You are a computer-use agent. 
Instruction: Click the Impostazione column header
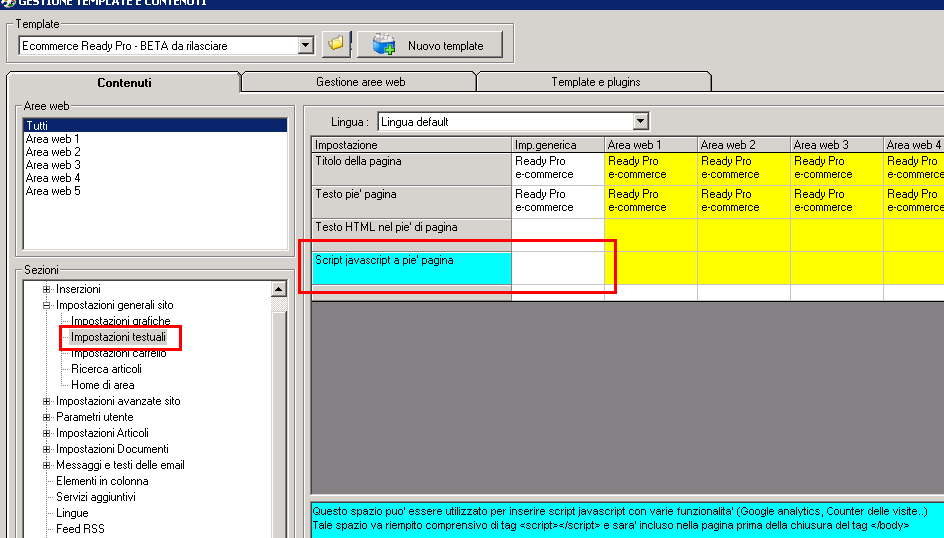coord(411,144)
